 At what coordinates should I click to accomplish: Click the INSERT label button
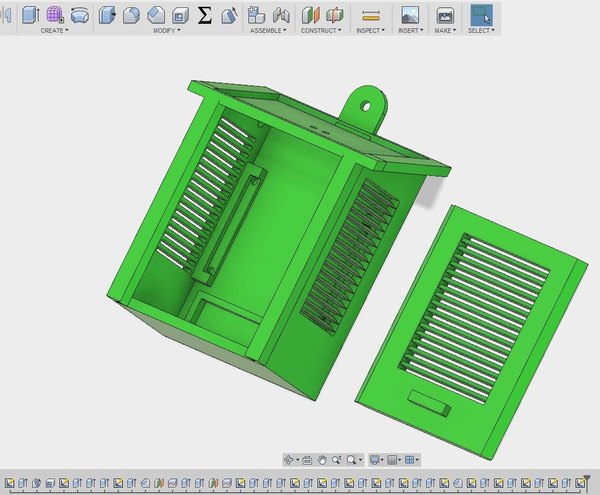point(411,30)
